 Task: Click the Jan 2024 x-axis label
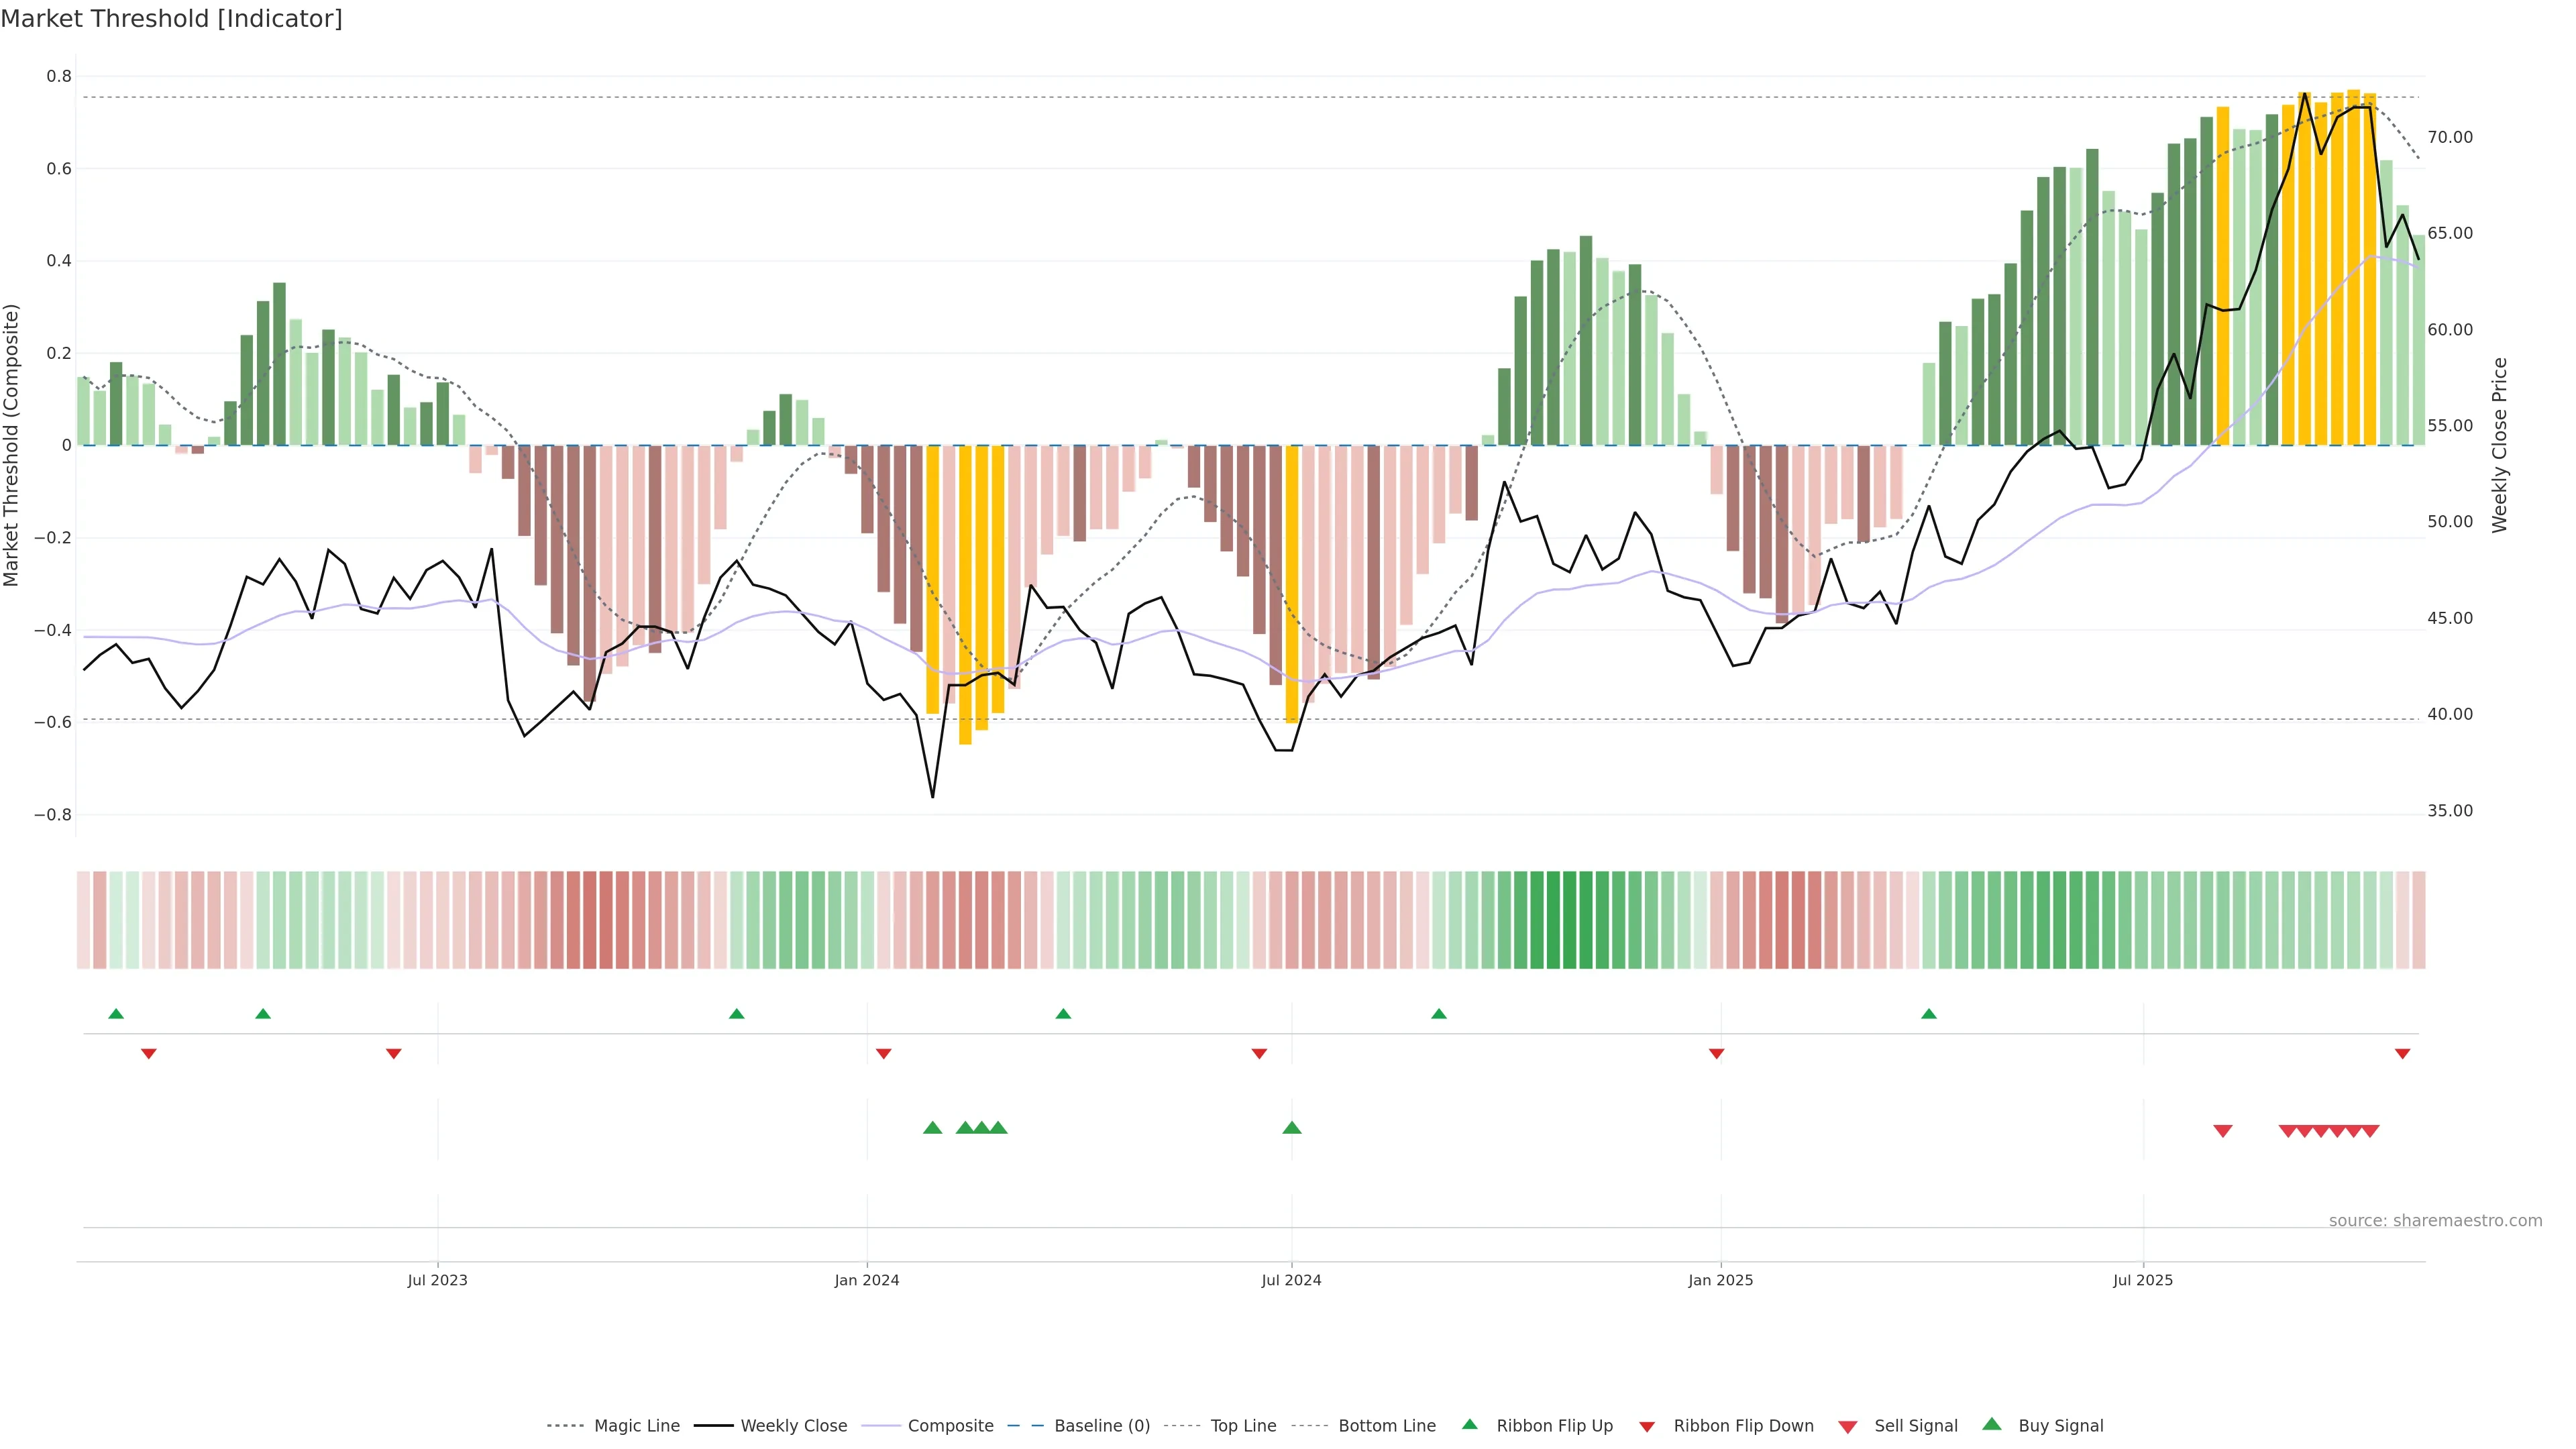pos(867,1280)
